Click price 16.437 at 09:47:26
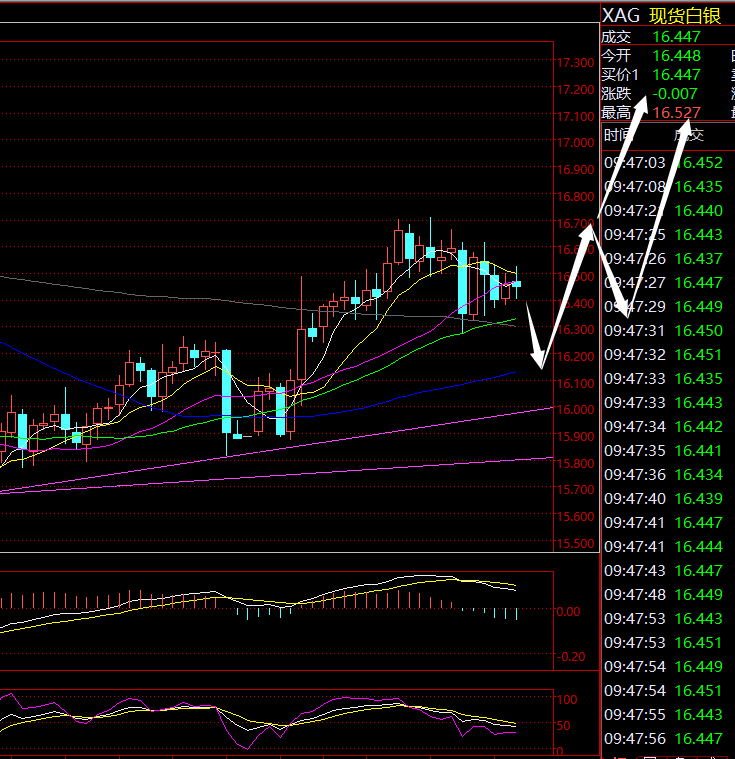Screen dimensions: 735x759 tap(699, 258)
